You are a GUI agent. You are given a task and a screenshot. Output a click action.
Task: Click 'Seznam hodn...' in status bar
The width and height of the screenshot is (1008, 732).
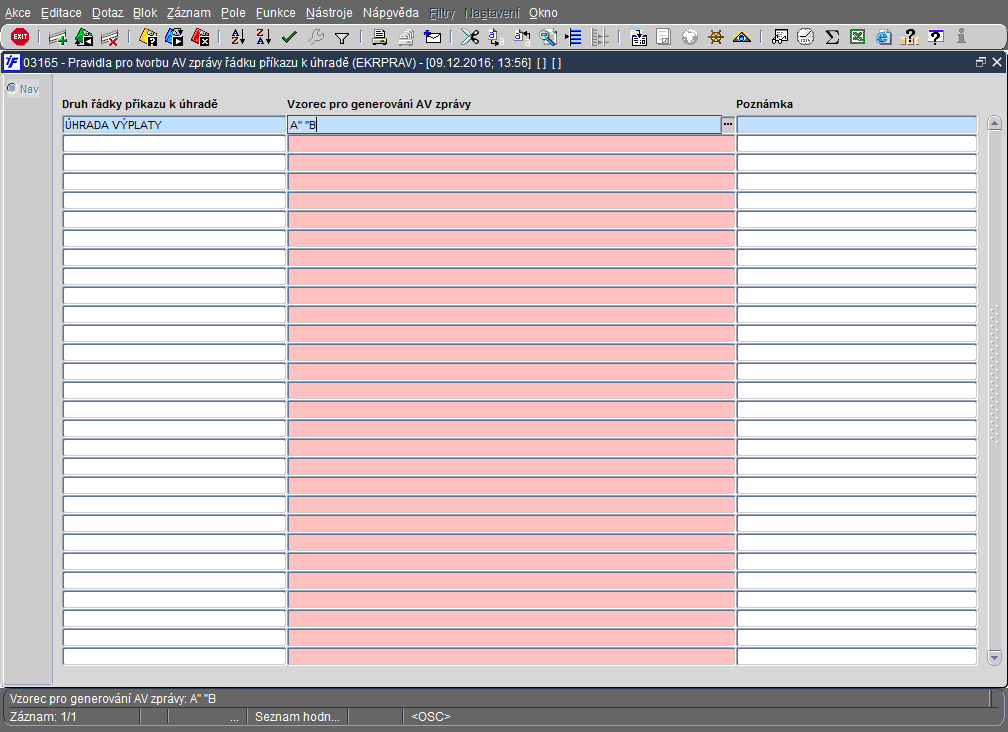click(297, 717)
